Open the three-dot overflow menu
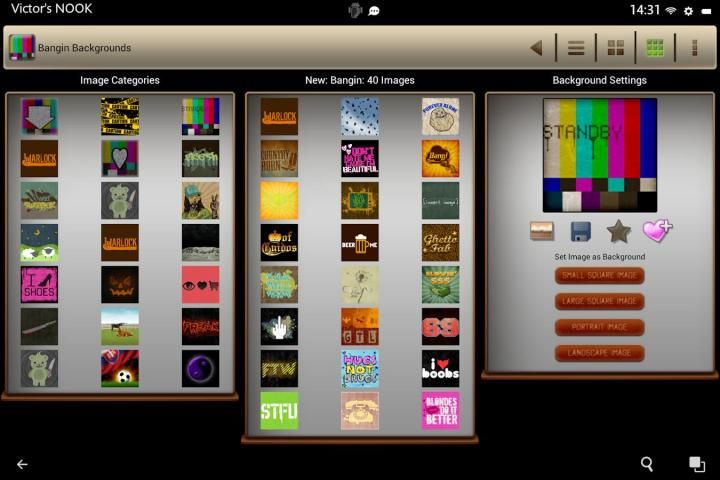720x480 pixels. [x=694, y=47]
